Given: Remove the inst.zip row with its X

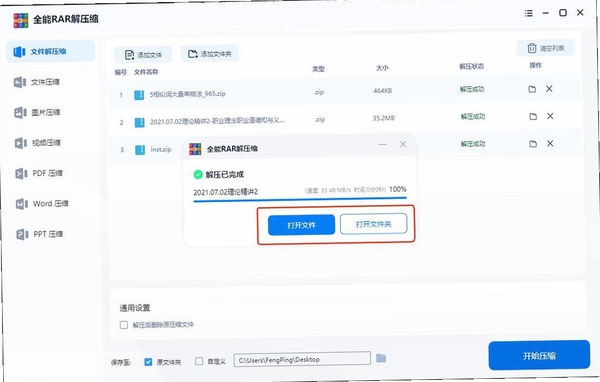Looking at the screenshot, I should pos(550,144).
